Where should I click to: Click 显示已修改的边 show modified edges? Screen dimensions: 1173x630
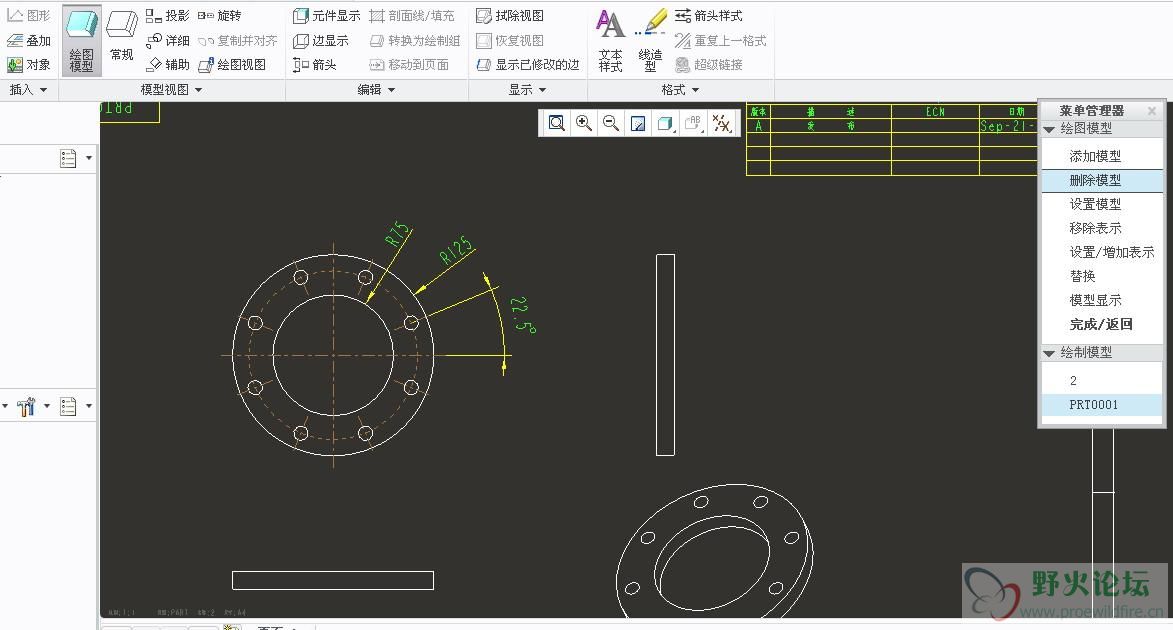point(528,65)
